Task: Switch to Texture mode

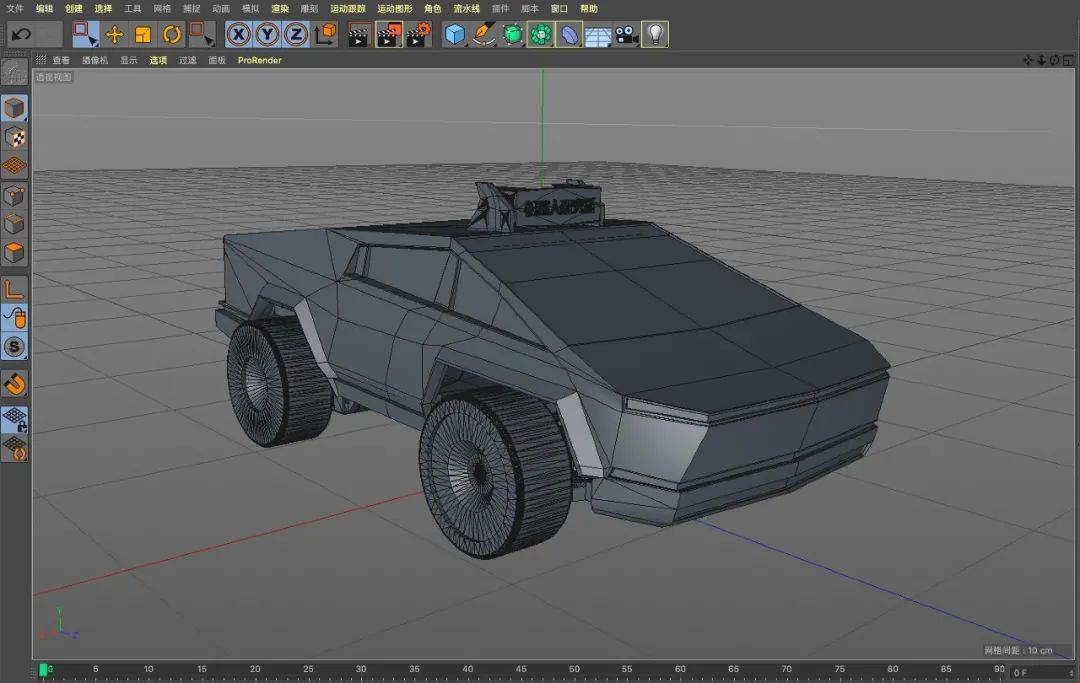Action: (14, 137)
